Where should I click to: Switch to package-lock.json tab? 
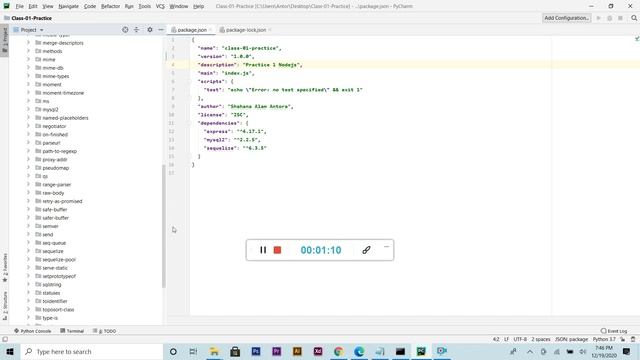[246, 30]
